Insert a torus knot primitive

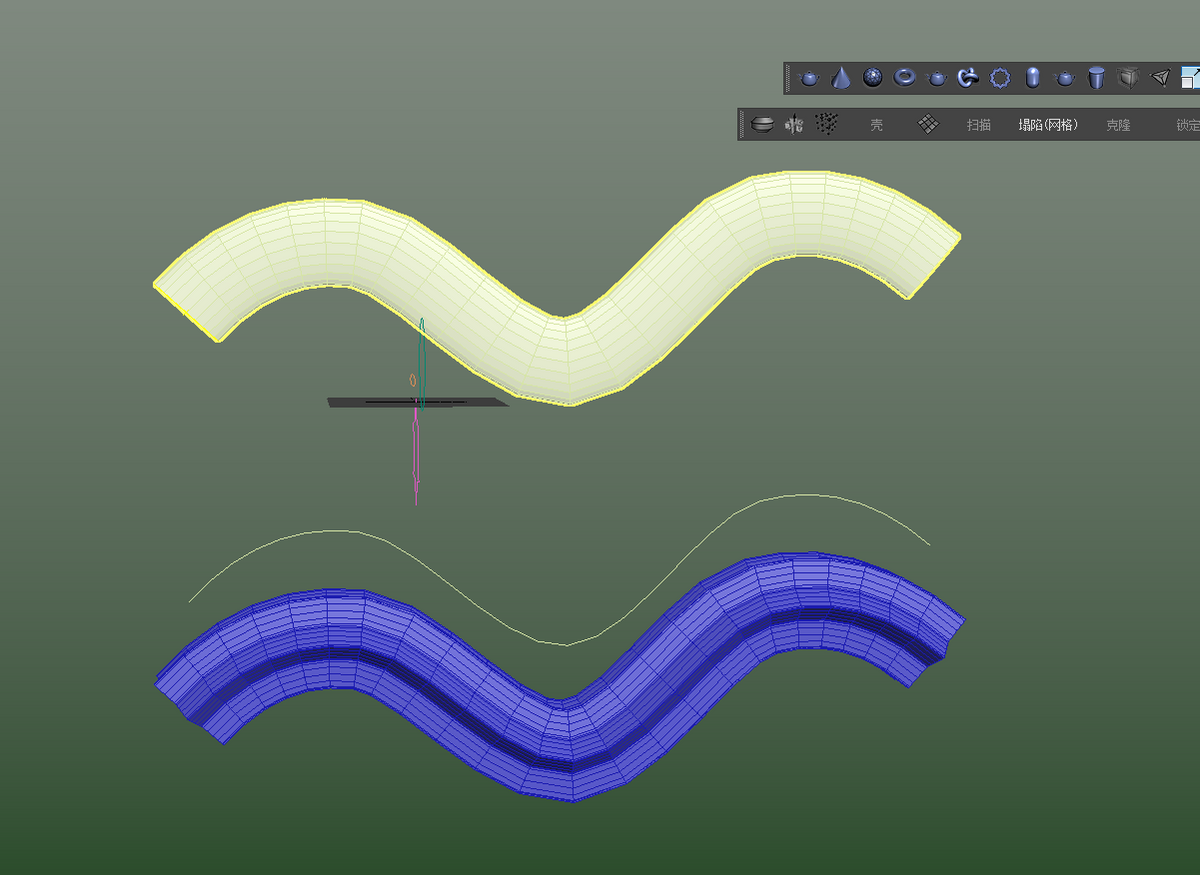click(x=966, y=78)
